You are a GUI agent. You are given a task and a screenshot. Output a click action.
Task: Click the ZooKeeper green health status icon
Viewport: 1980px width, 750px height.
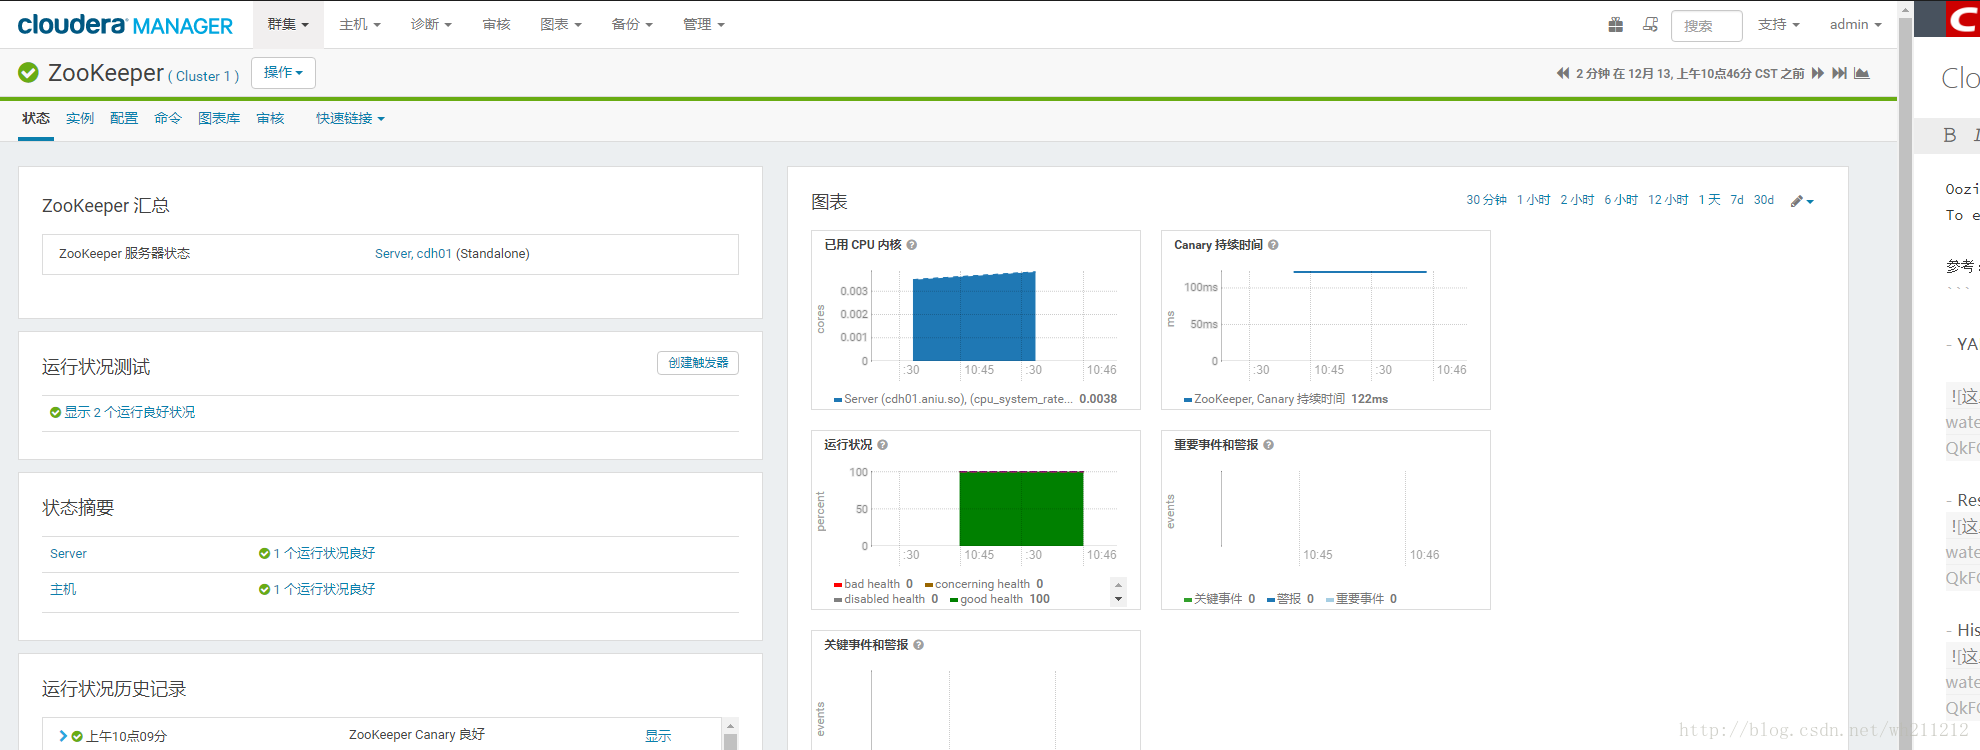(x=29, y=72)
